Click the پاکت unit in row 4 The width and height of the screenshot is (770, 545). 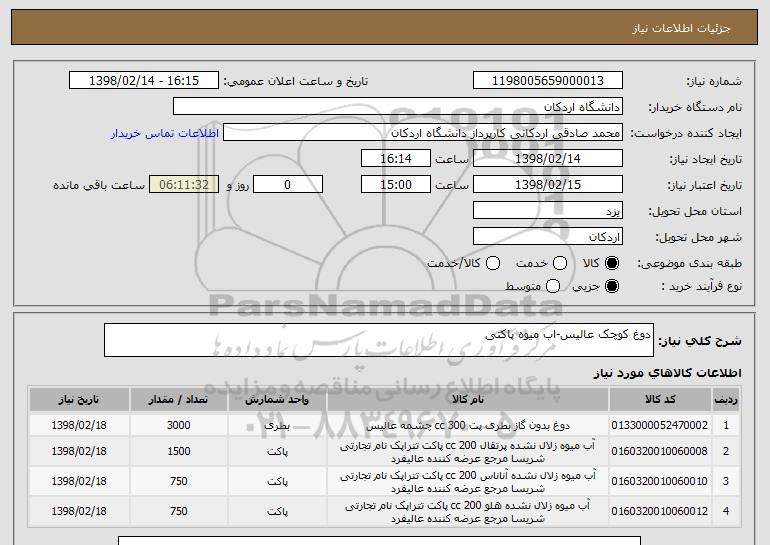[277, 512]
